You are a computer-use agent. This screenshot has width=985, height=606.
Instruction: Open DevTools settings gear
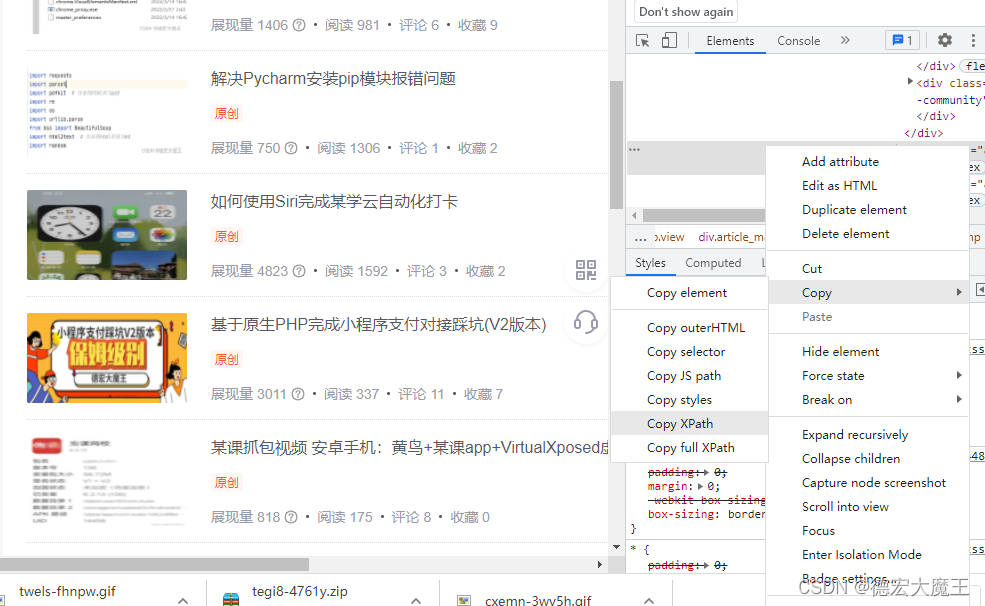pyautogui.click(x=944, y=40)
